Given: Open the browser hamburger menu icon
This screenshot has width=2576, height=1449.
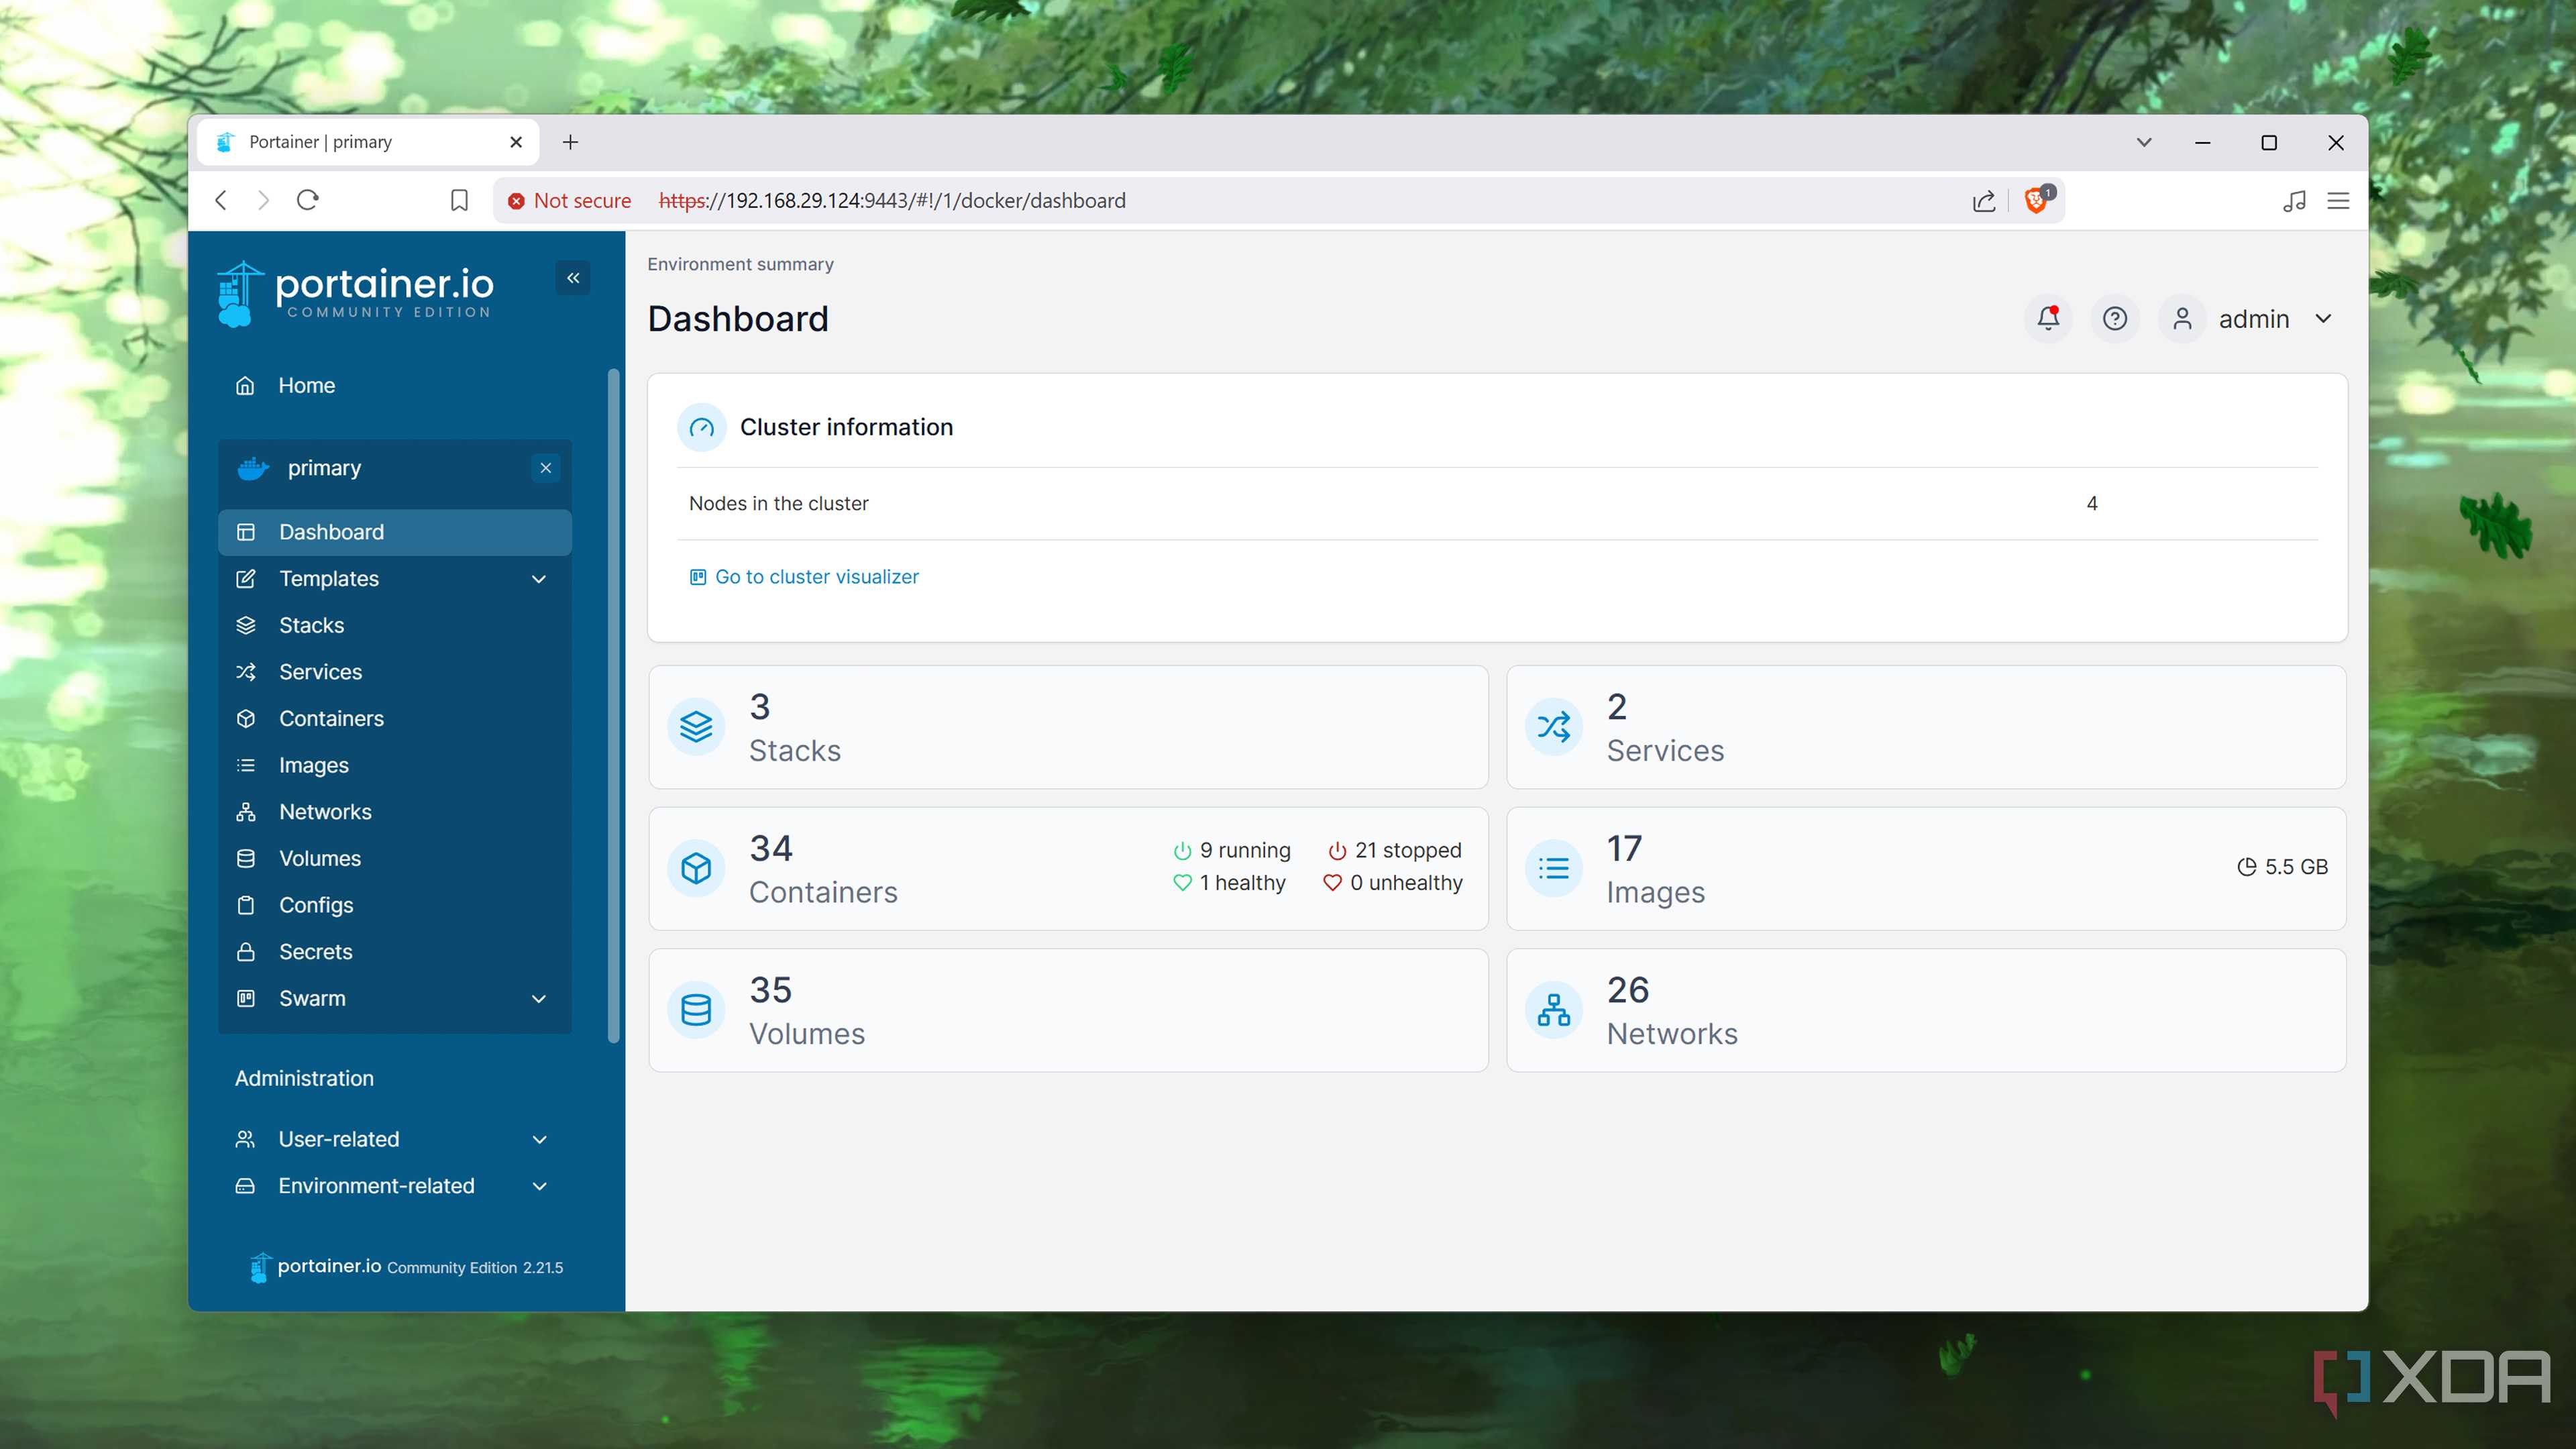Looking at the screenshot, I should (x=2338, y=201).
